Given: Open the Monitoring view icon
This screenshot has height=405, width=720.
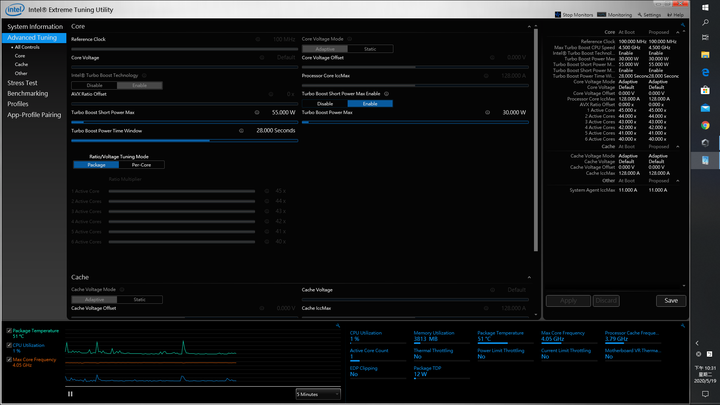Looking at the screenshot, I should [602, 15].
